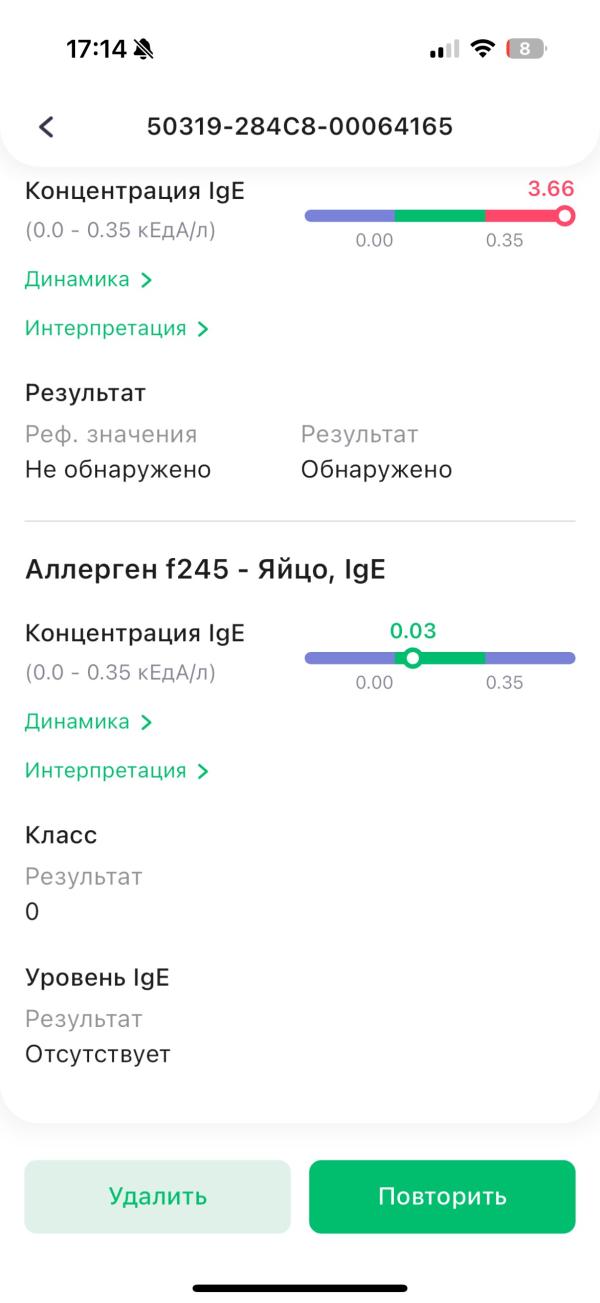Screen dimensions: 600x1303
Task: Tap the green slider handle at 0.03
Action: (413, 658)
